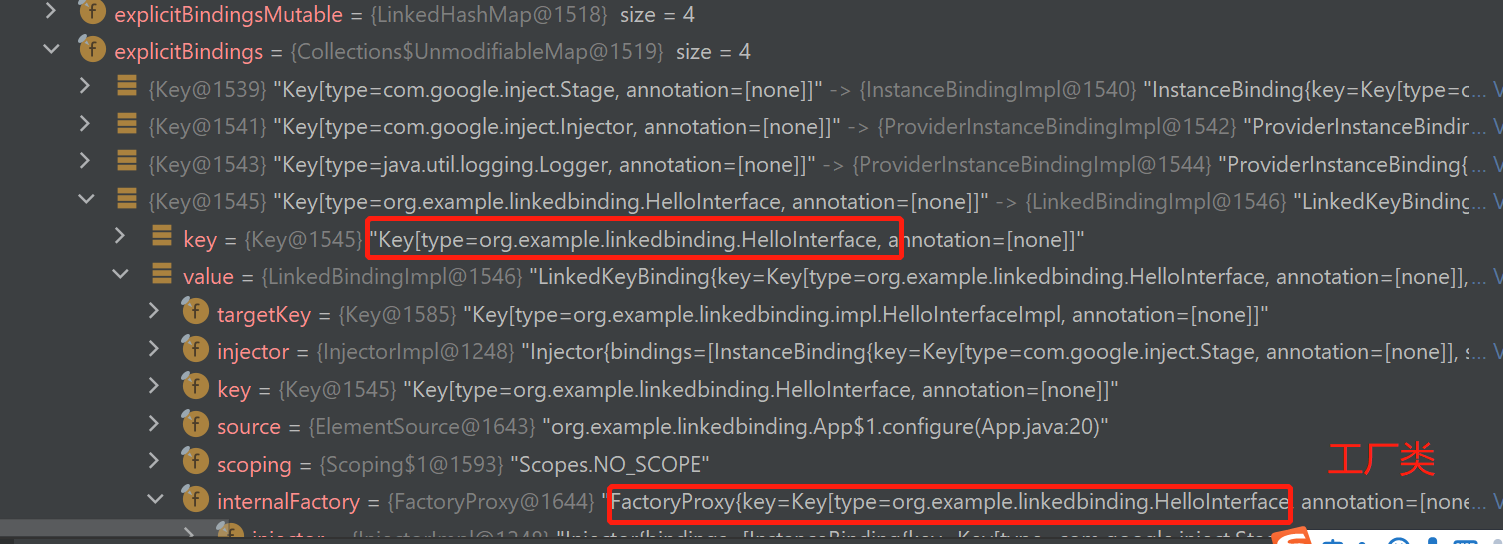1503x544 pixels.
Task: Collapse the value LinkedBindingImpl@1546 node
Action: tap(121, 274)
